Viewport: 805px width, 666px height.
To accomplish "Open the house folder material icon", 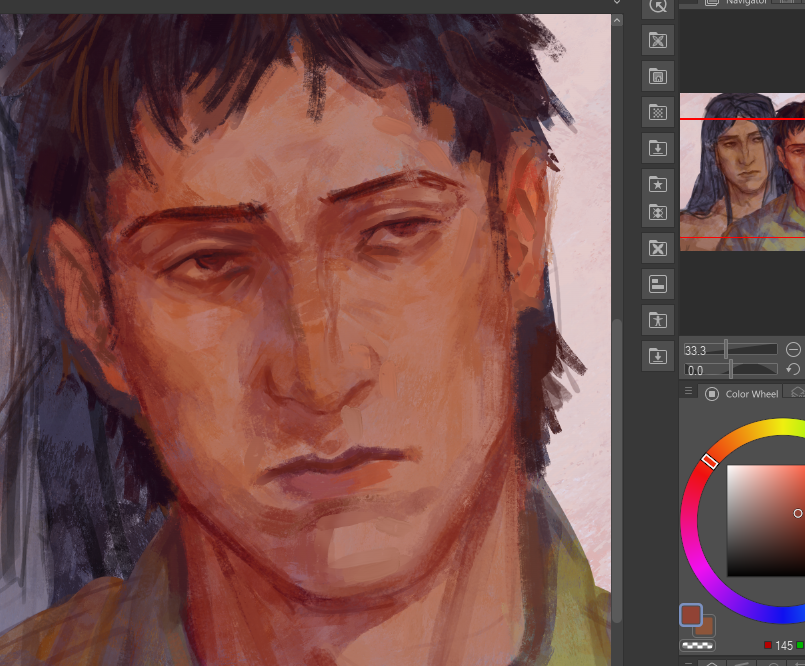I will (658, 76).
